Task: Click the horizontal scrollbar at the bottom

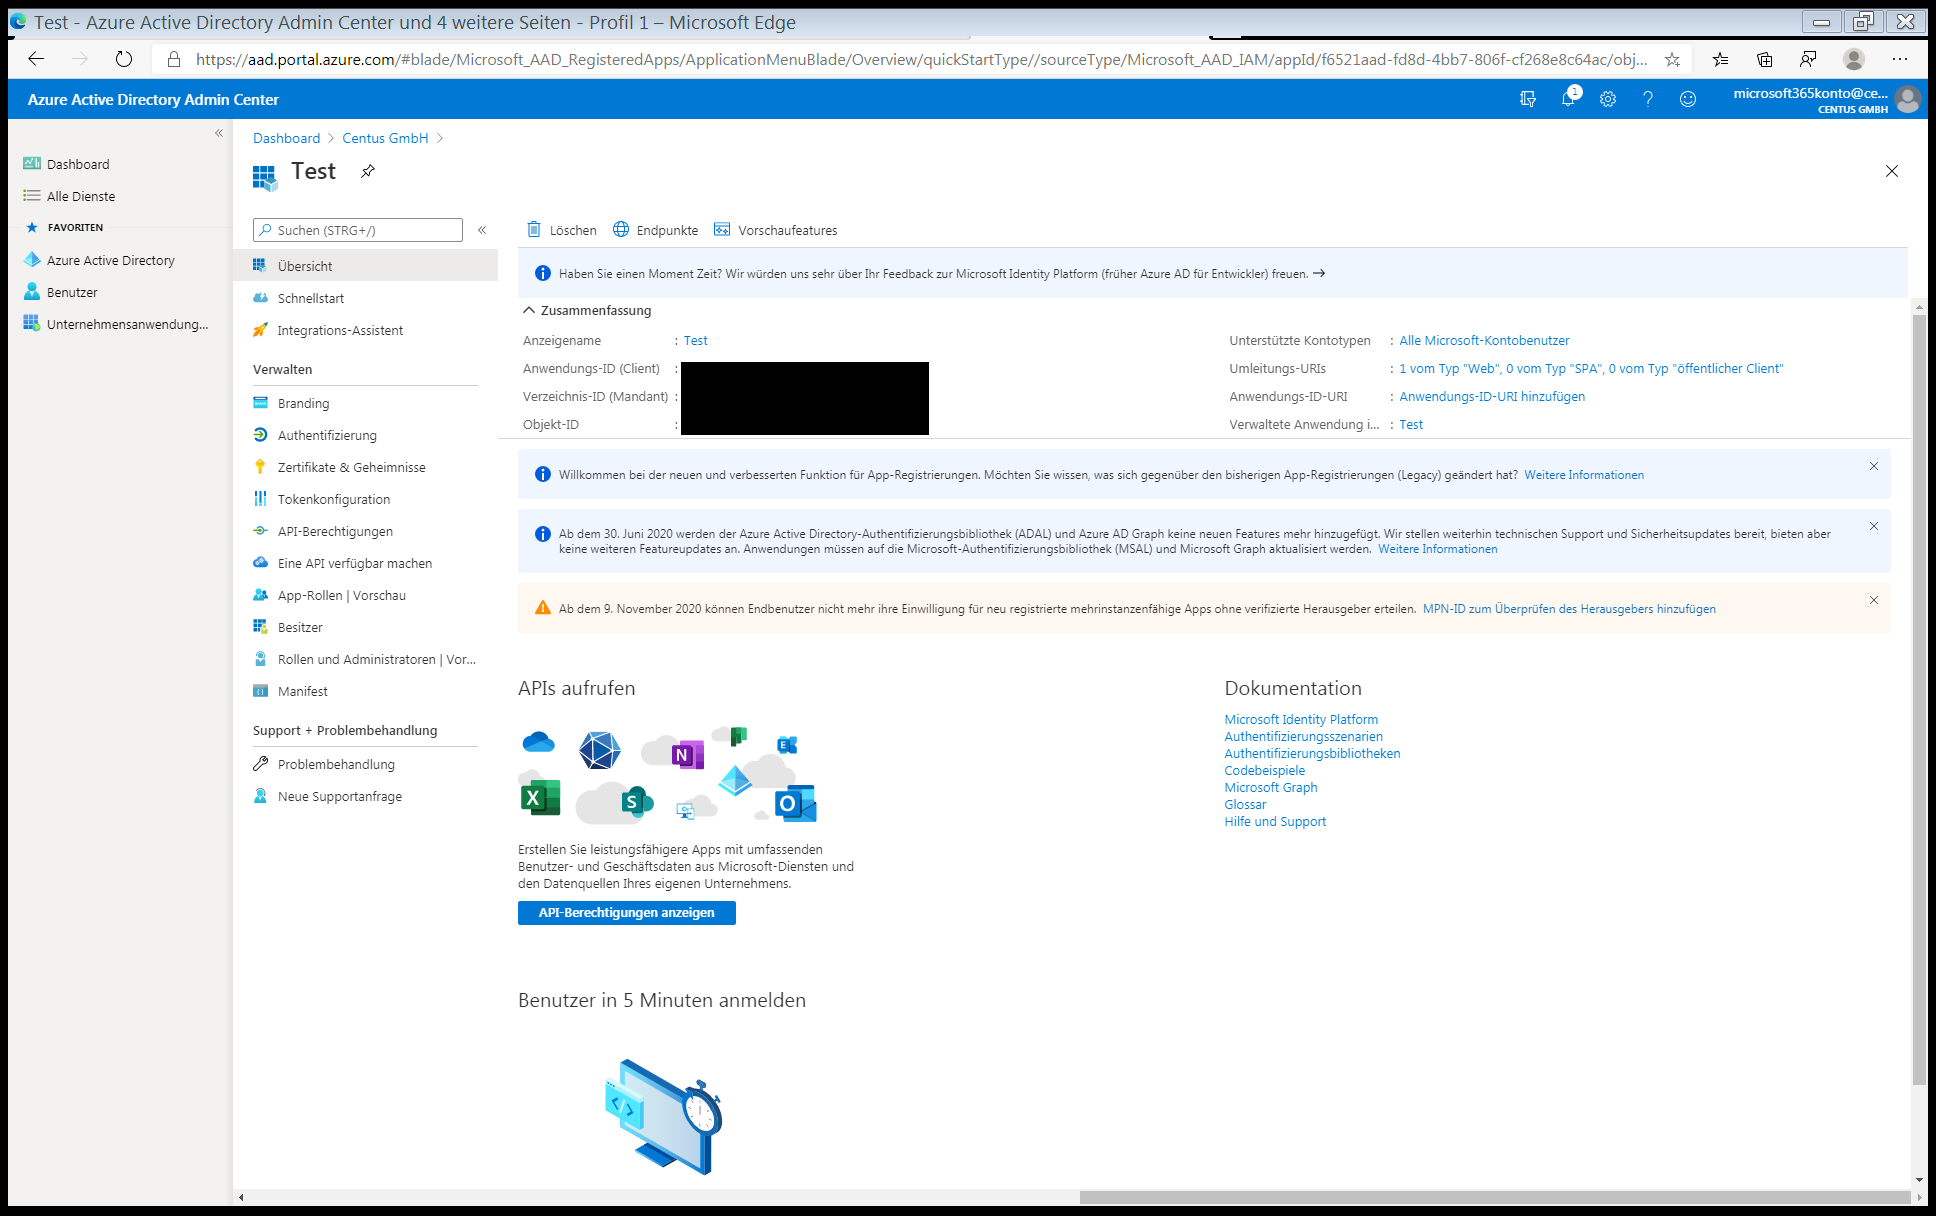Action: tap(1494, 1197)
